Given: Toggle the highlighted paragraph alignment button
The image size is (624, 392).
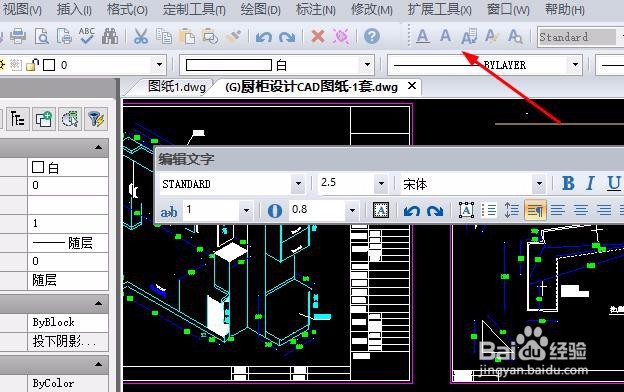Looking at the screenshot, I should (535, 210).
